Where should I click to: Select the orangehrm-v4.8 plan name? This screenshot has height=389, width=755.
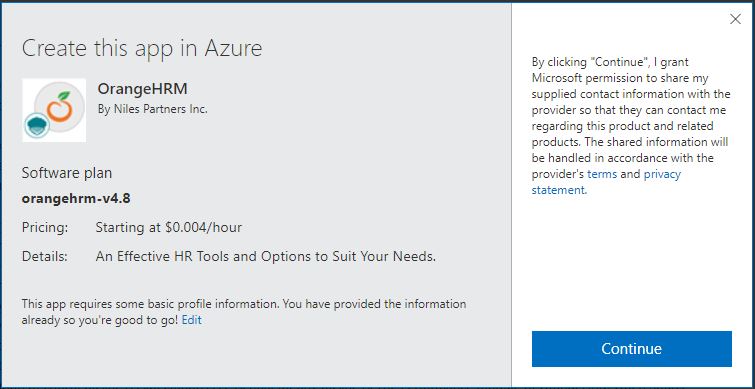[x=76, y=199]
